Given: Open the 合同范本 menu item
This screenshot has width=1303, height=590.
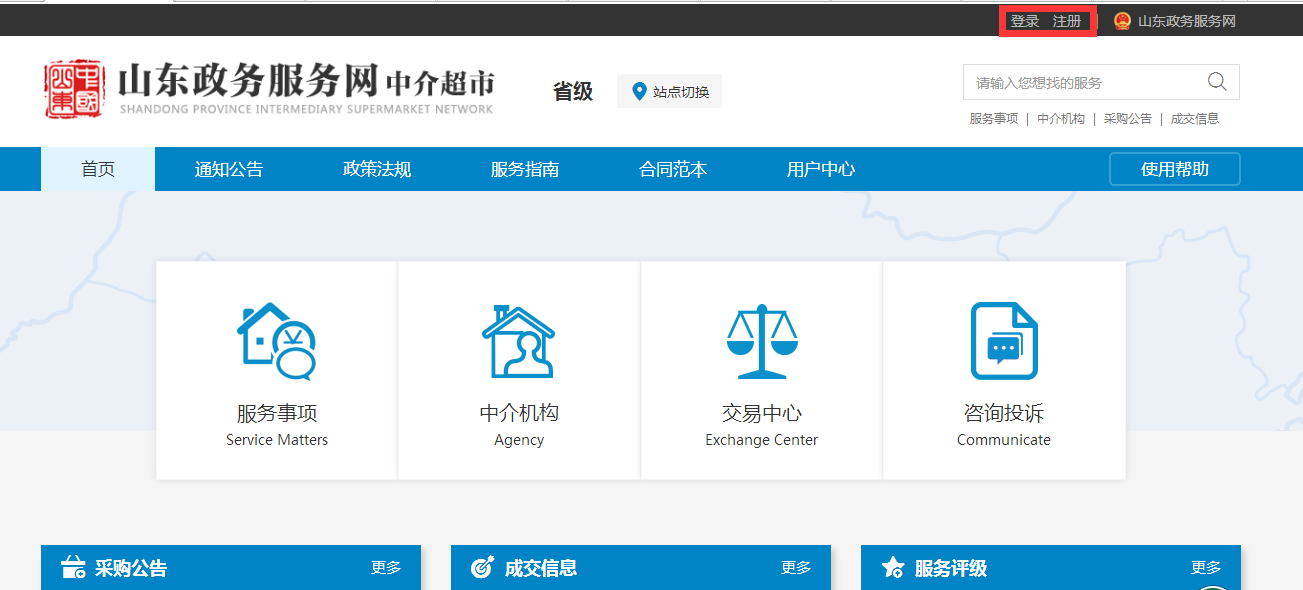Looking at the screenshot, I should pyautogui.click(x=673, y=169).
